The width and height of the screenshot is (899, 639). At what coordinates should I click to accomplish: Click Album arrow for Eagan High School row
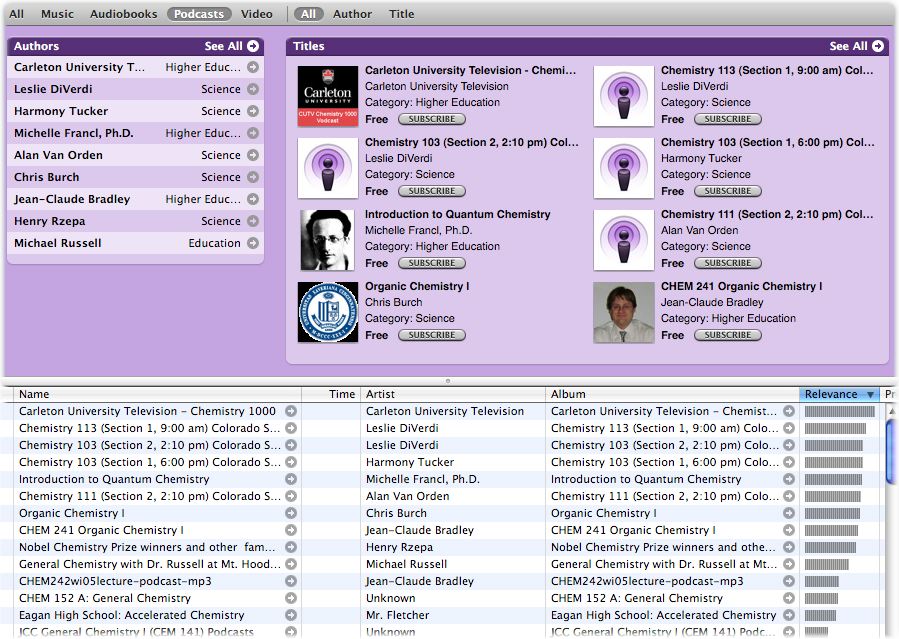(x=789, y=615)
